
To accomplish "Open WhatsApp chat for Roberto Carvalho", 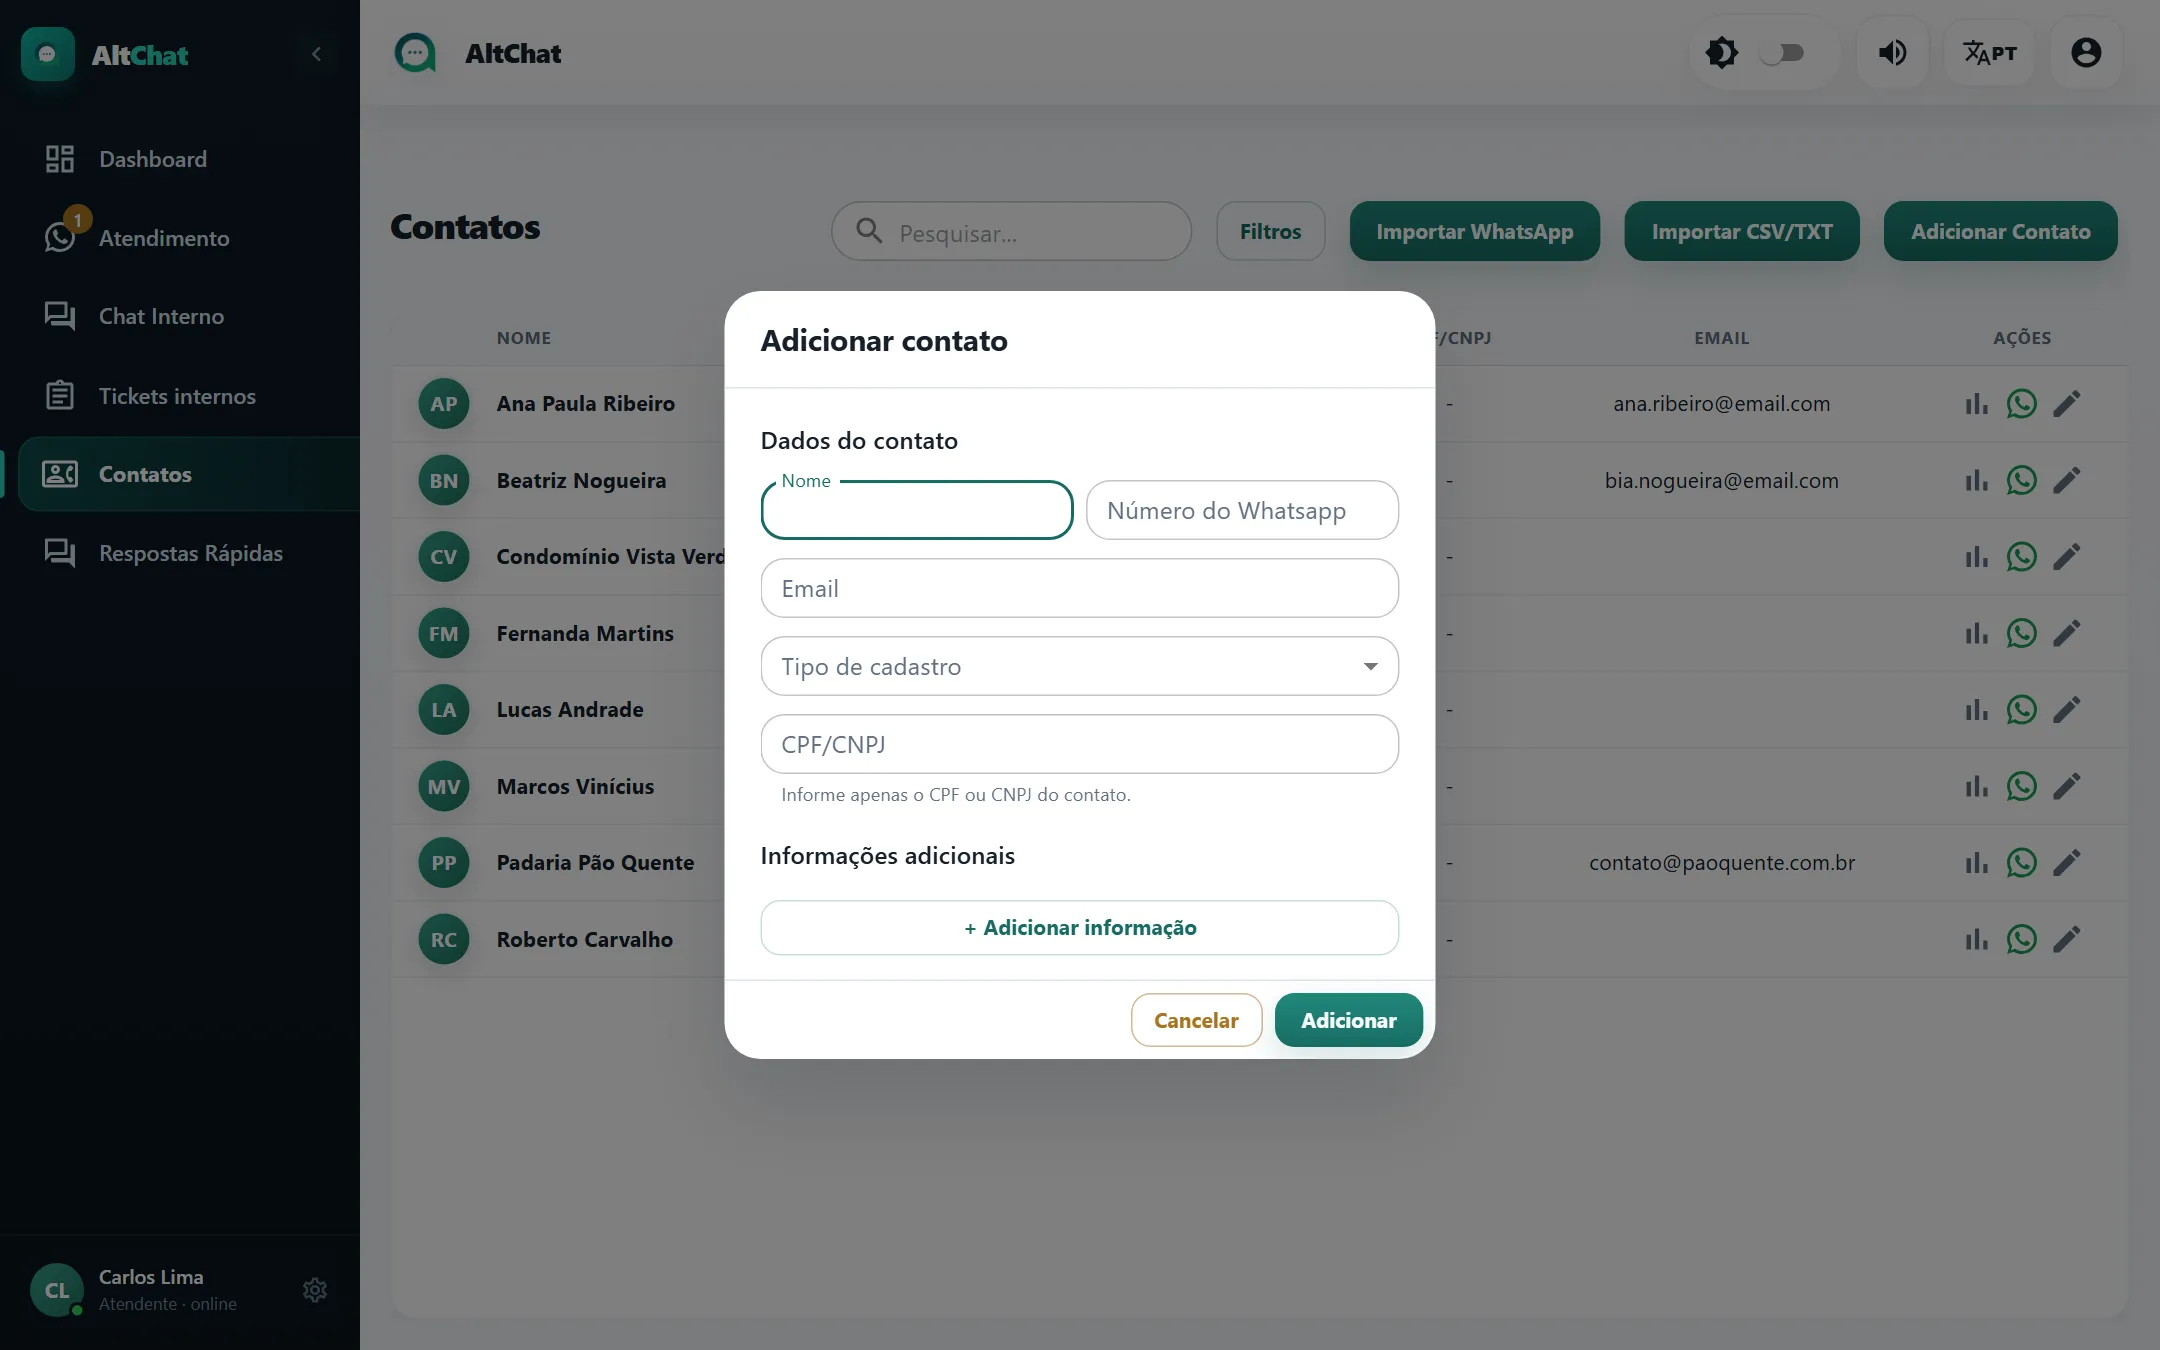I will click(x=2021, y=940).
